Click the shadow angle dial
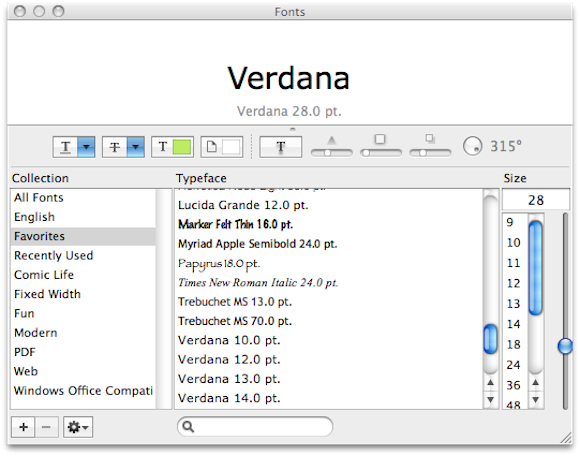 click(x=472, y=146)
